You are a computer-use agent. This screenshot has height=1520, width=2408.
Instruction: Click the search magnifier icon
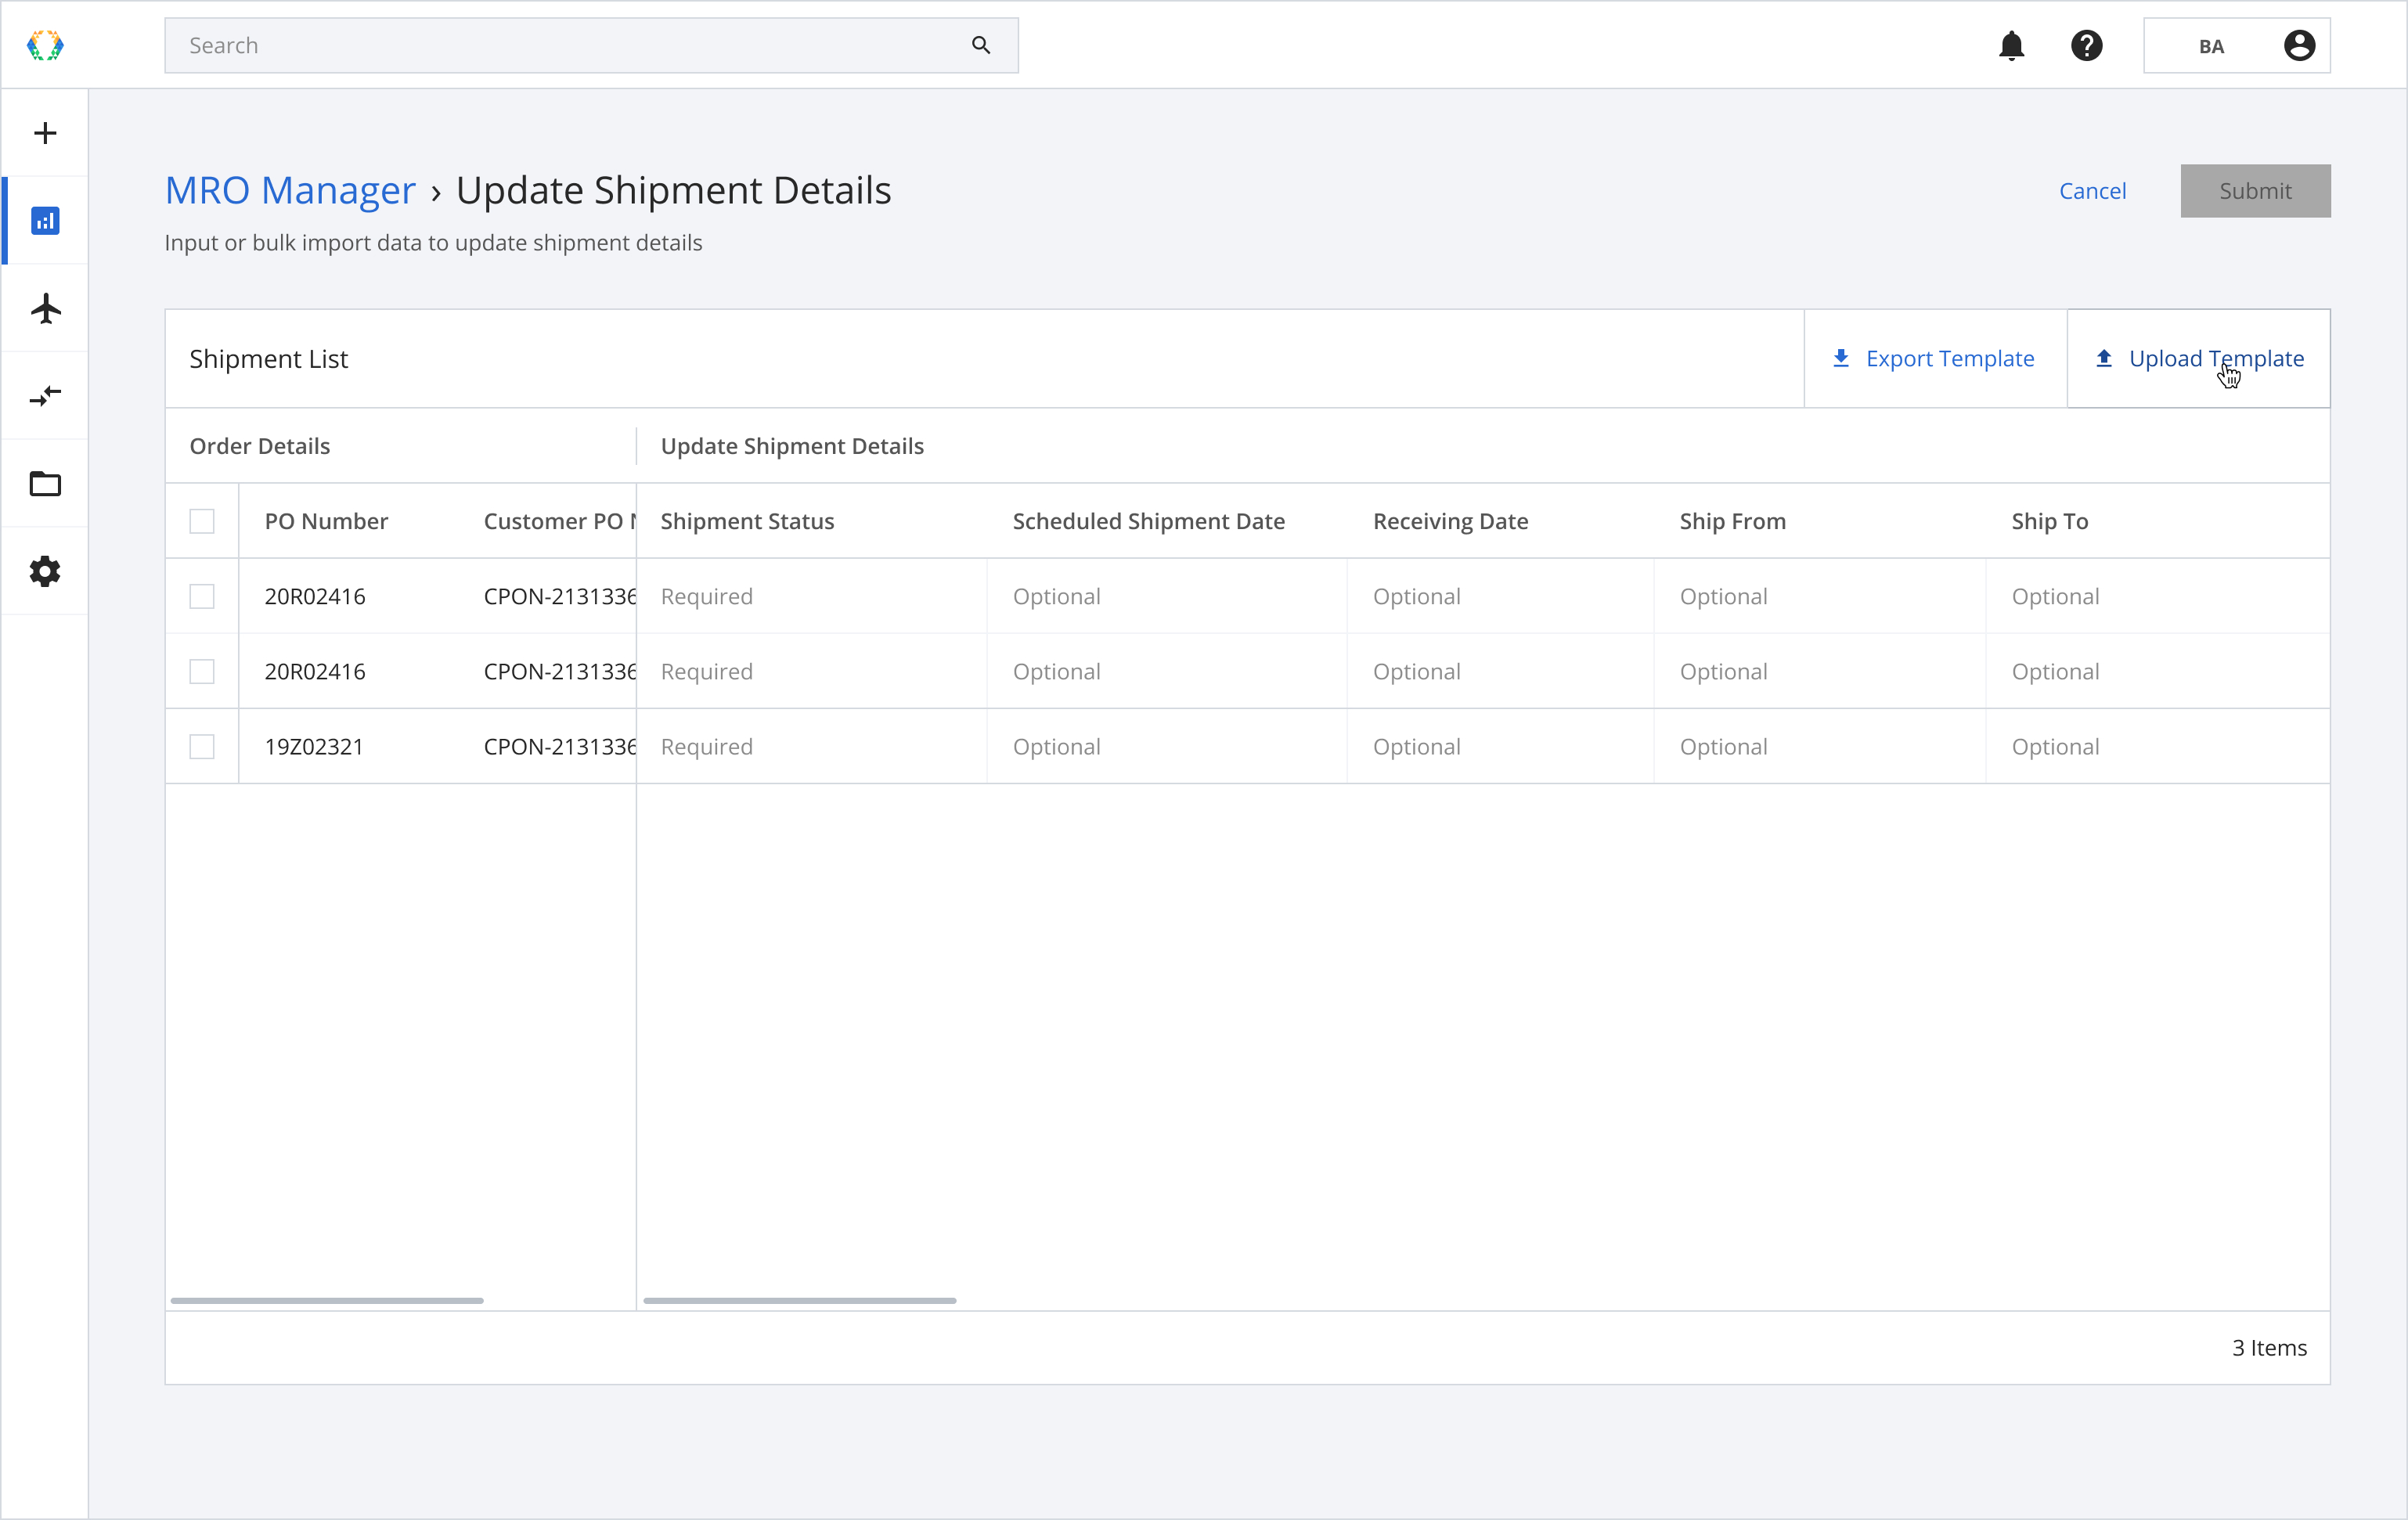coord(981,45)
